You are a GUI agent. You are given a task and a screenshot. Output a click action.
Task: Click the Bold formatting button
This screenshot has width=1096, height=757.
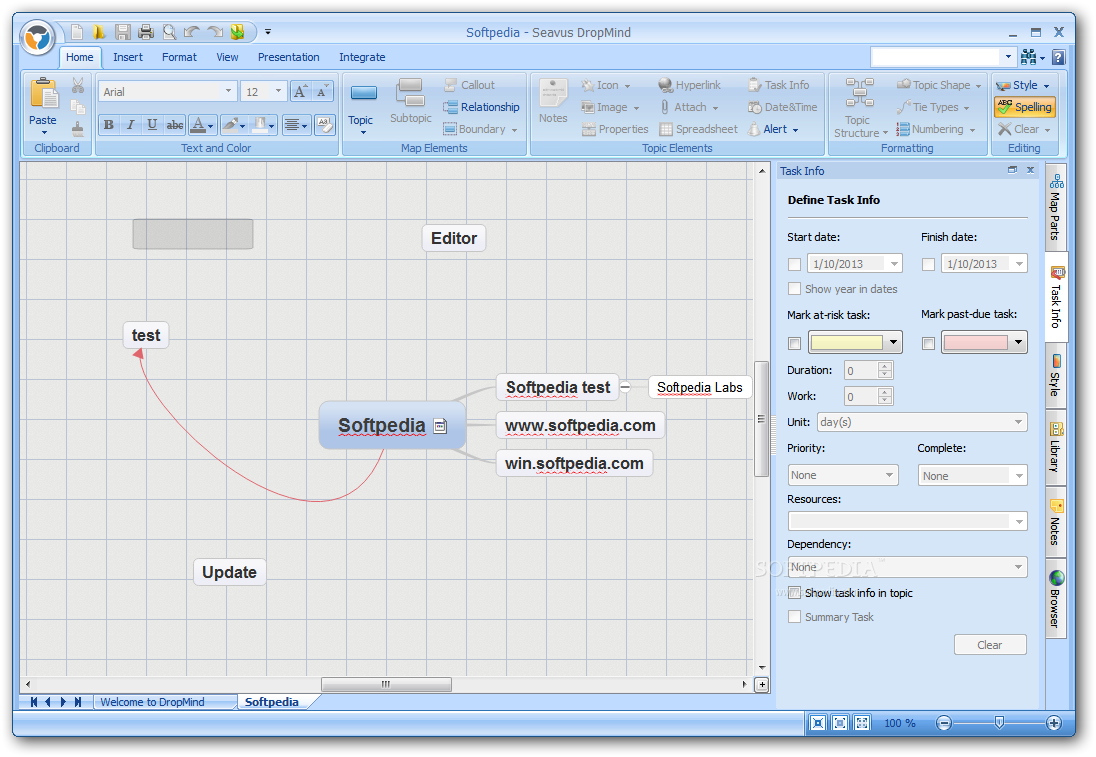tap(108, 125)
